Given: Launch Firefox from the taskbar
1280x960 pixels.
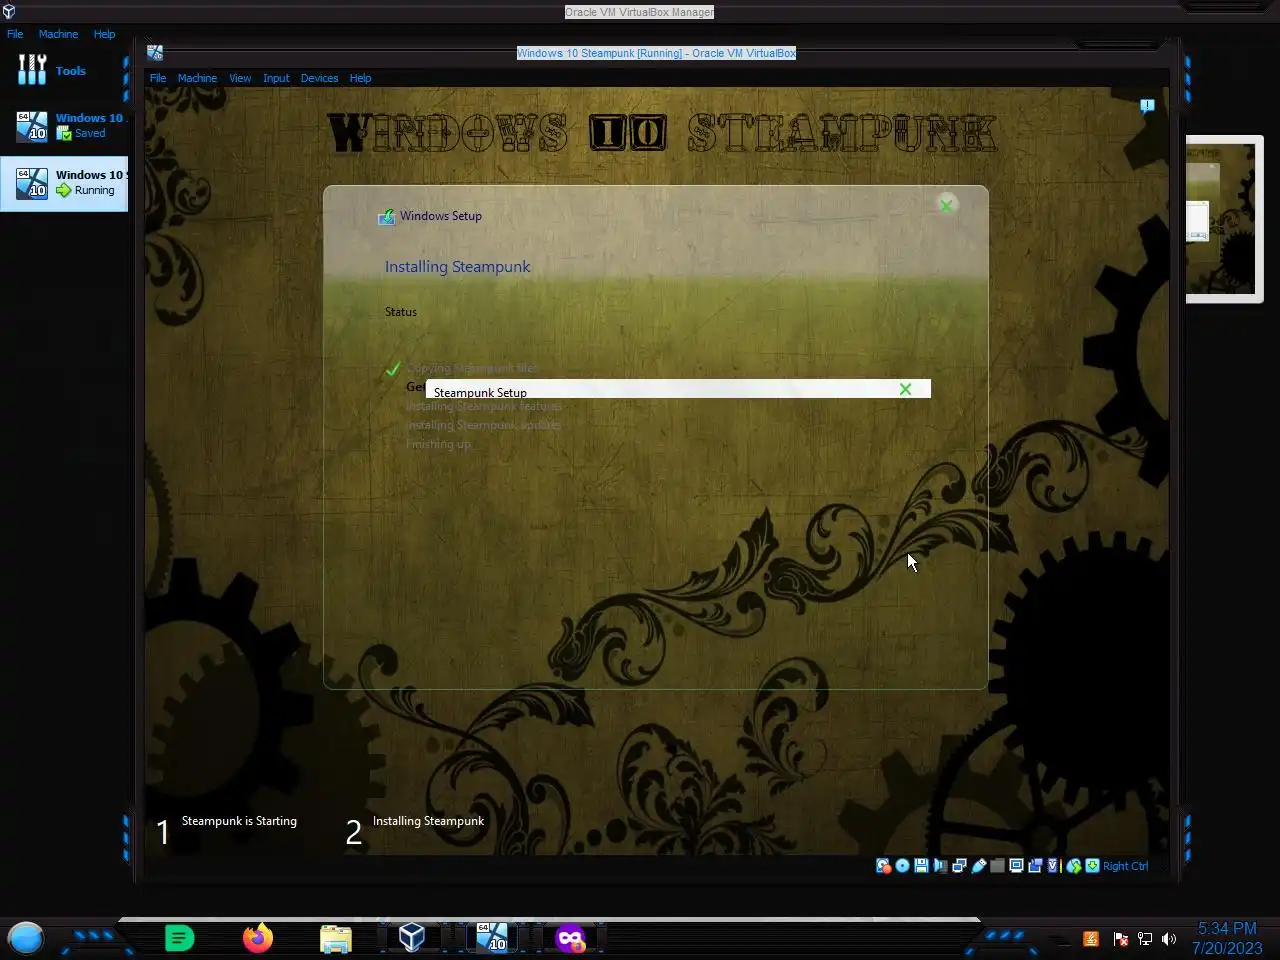Looking at the screenshot, I should (258, 938).
